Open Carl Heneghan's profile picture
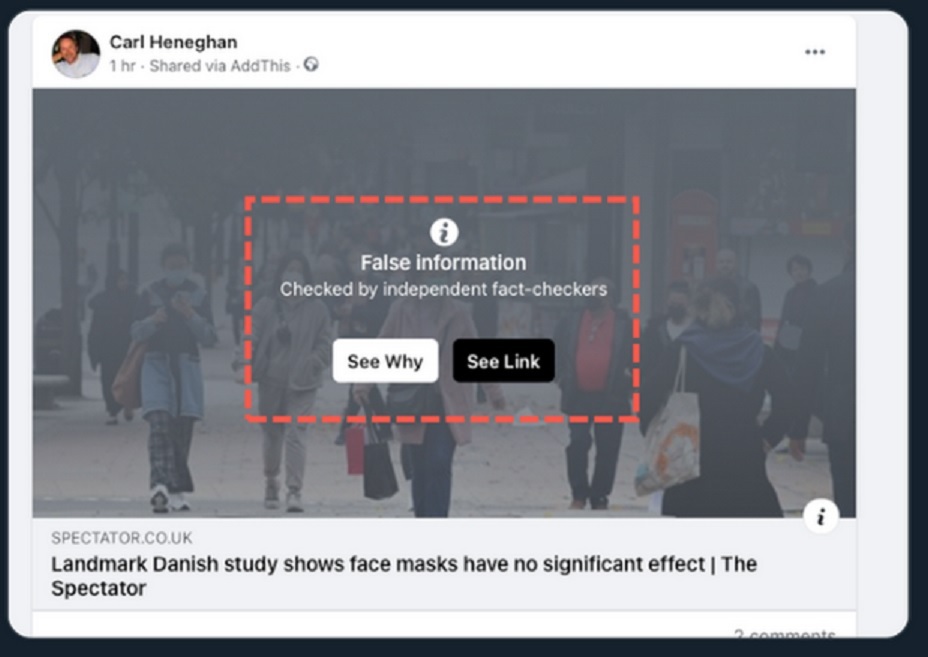This screenshot has width=928, height=657. point(76,54)
